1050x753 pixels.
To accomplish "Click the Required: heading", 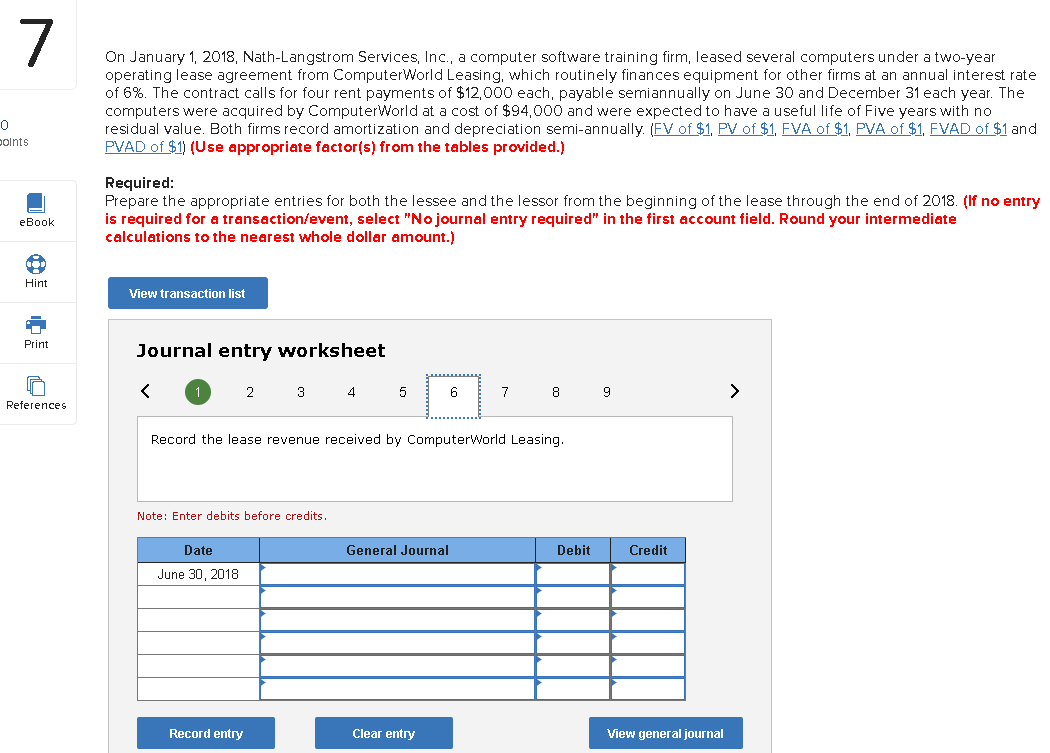I will tap(139, 183).
